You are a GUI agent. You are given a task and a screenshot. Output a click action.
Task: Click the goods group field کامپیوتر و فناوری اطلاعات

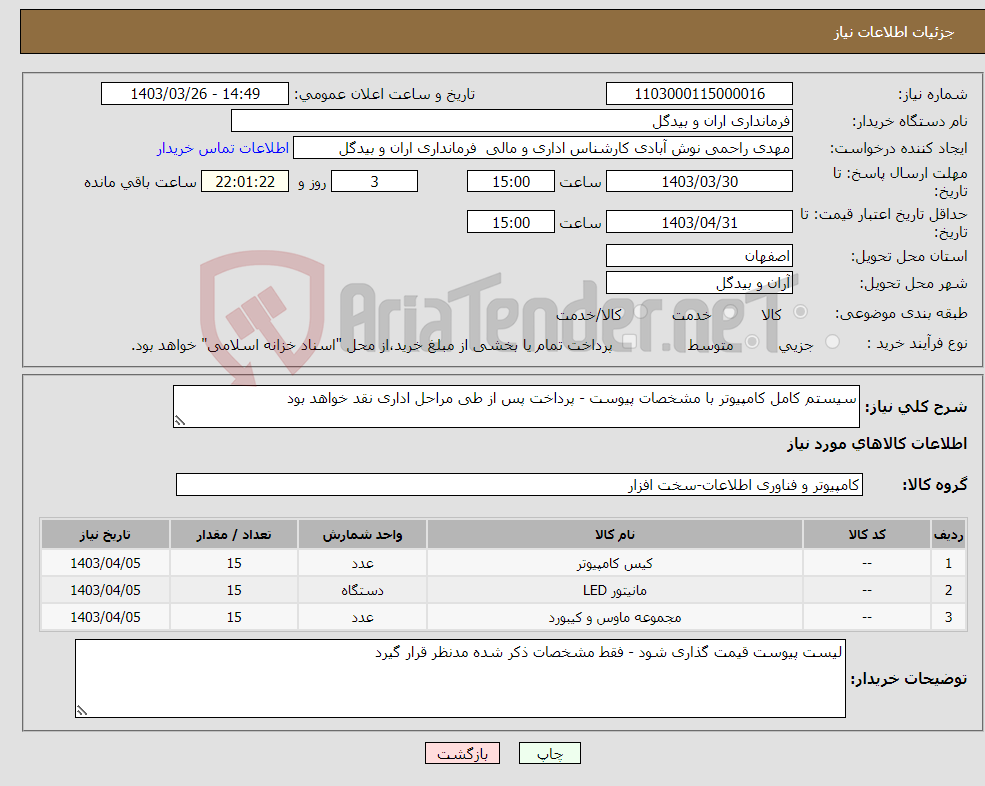(520, 484)
